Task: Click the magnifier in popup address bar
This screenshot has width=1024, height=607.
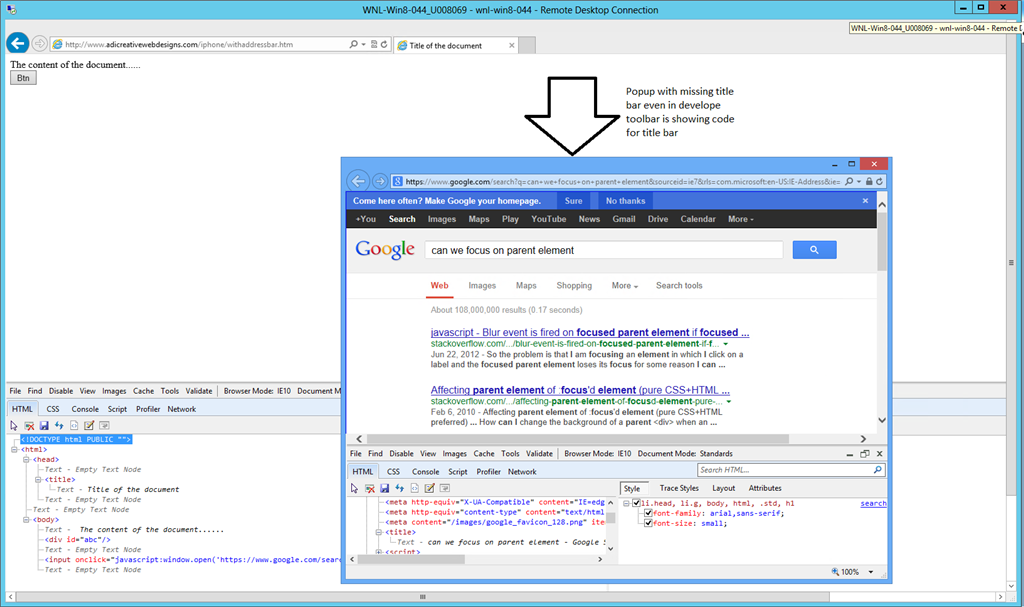Action: [x=849, y=182]
